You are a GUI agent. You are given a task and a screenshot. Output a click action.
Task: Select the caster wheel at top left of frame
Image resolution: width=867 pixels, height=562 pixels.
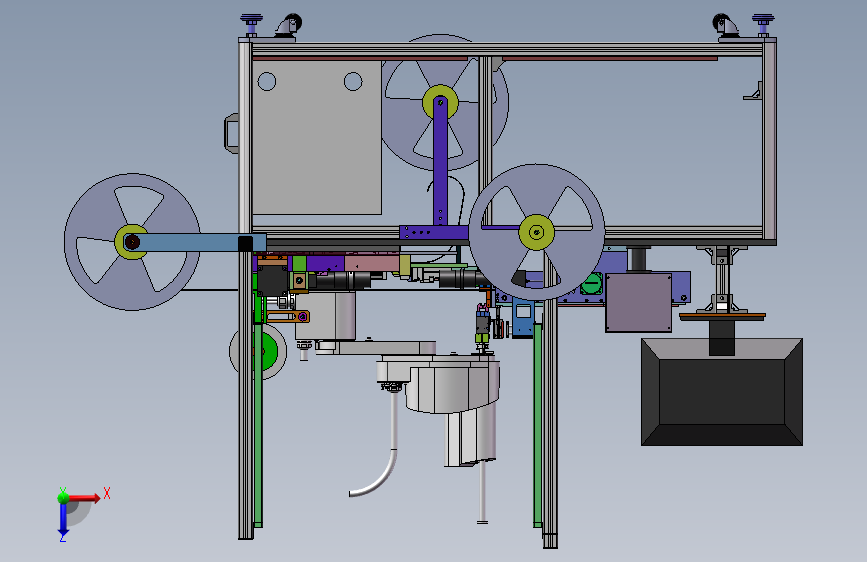pos(288,25)
